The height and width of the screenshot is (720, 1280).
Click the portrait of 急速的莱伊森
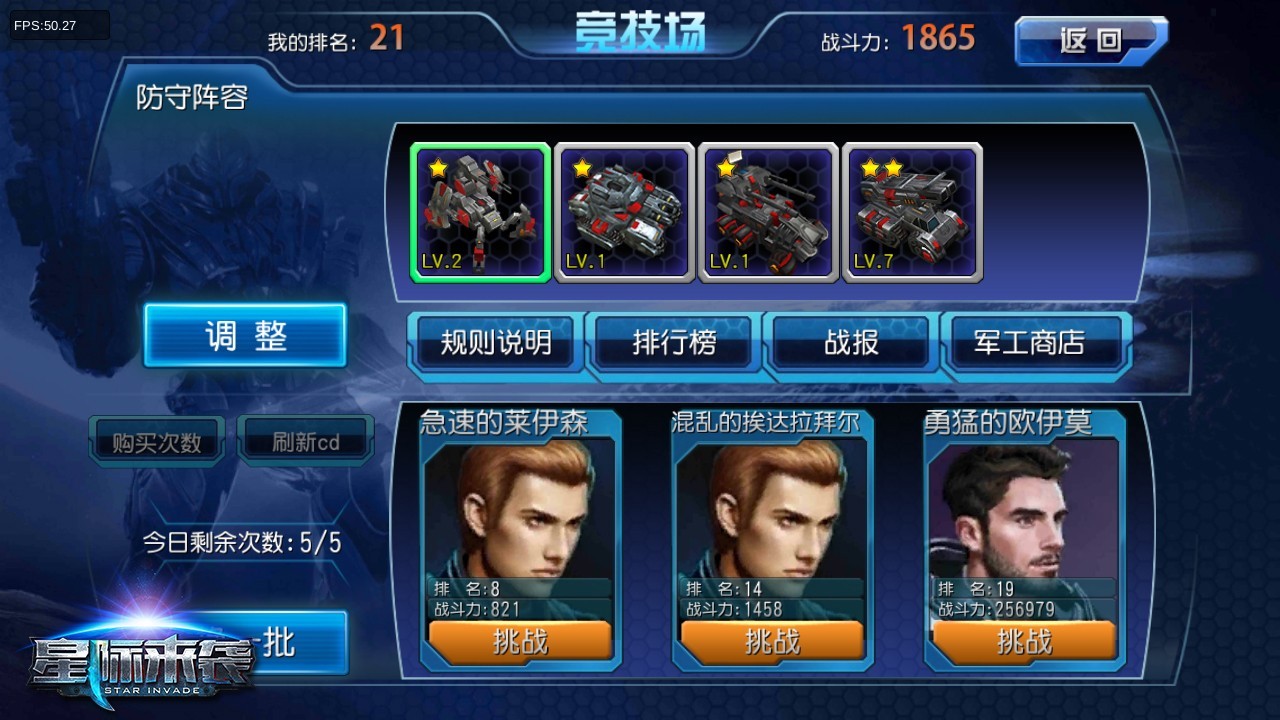[520, 510]
